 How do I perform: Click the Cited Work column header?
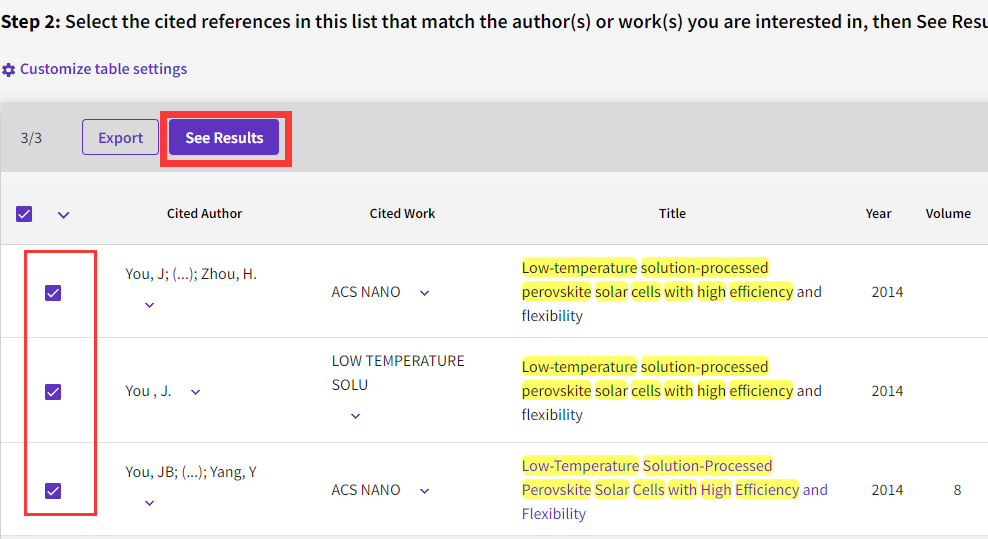402,213
